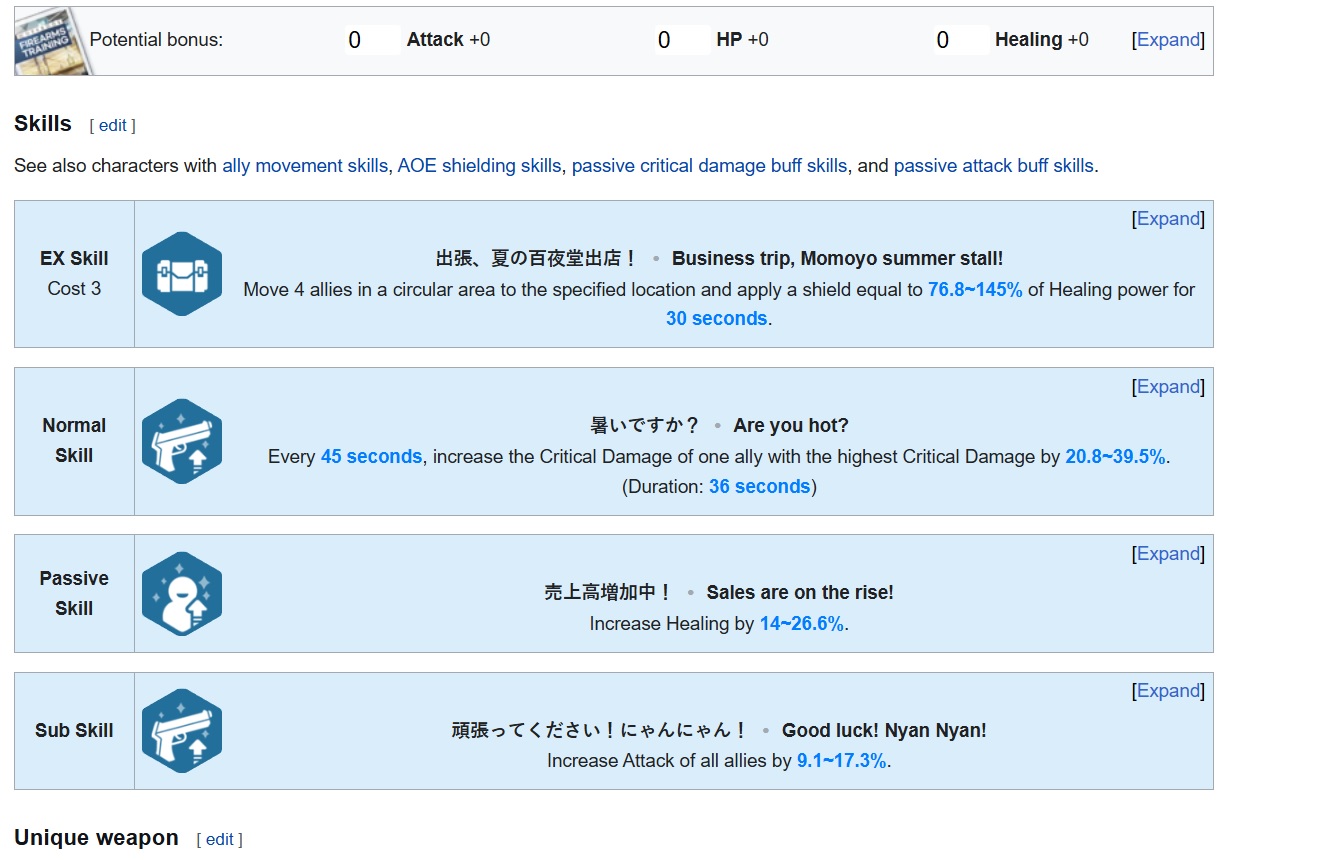Click the Passive Skill person buff icon
This screenshot has width=1327, height=860.
click(182, 594)
